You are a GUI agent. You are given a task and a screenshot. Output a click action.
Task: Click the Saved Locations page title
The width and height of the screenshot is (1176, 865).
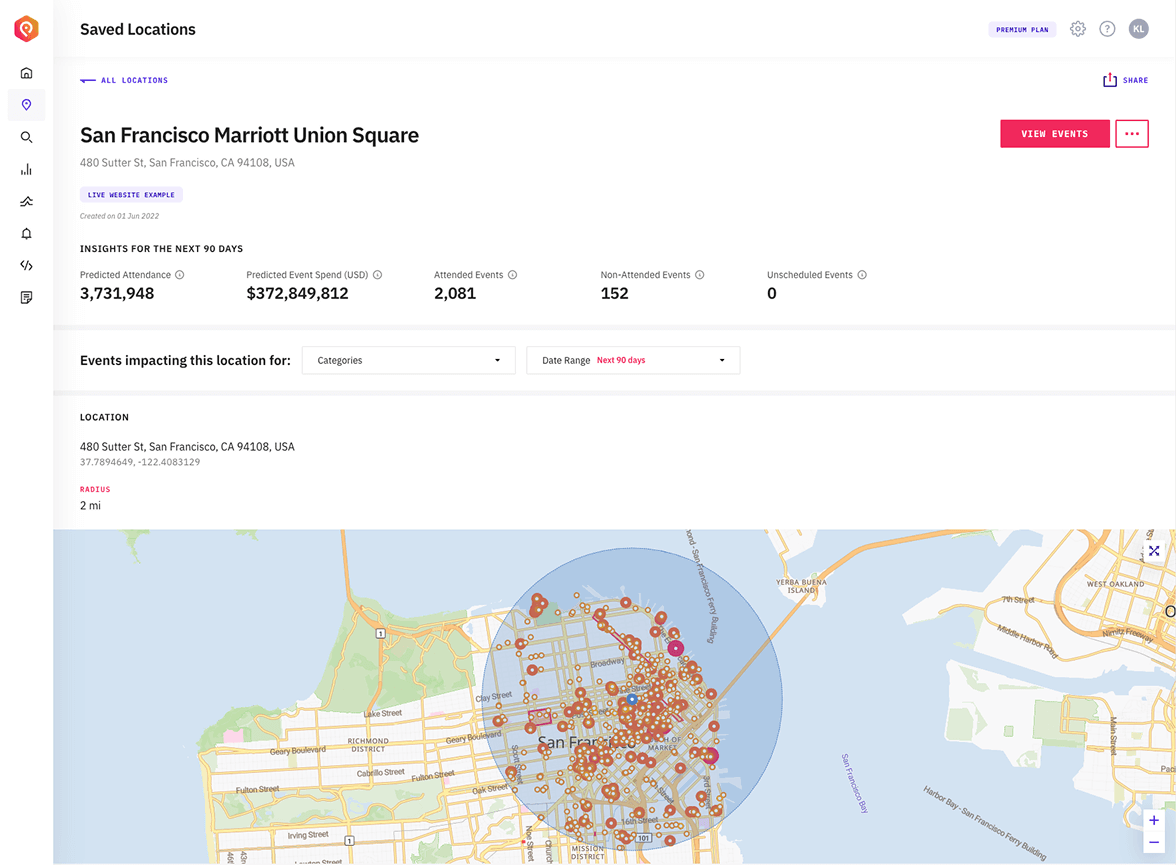point(138,29)
